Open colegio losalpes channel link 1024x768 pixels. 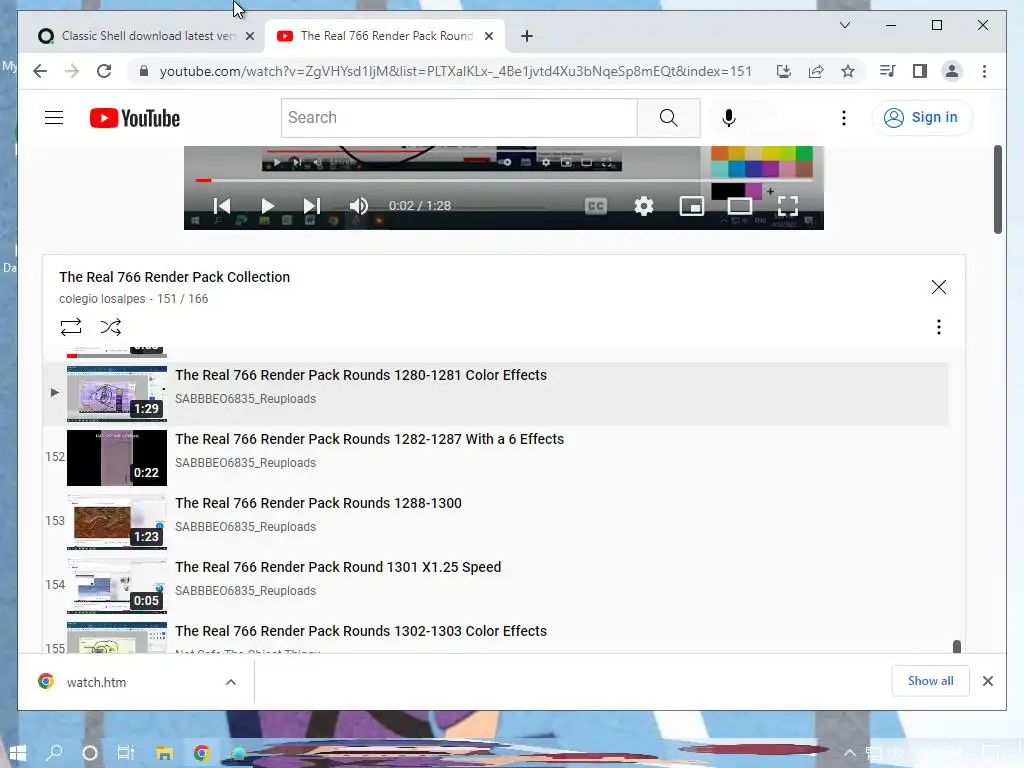click(x=102, y=298)
